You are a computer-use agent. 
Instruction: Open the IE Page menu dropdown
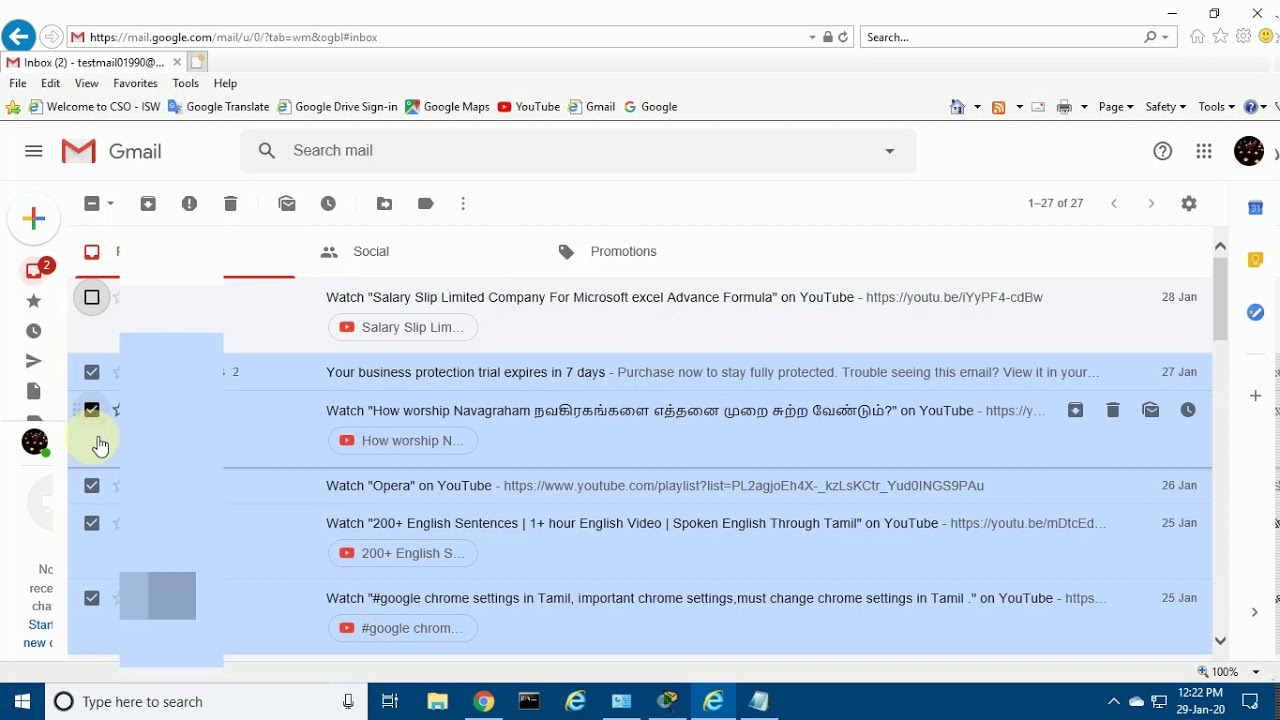pos(1116,107)
